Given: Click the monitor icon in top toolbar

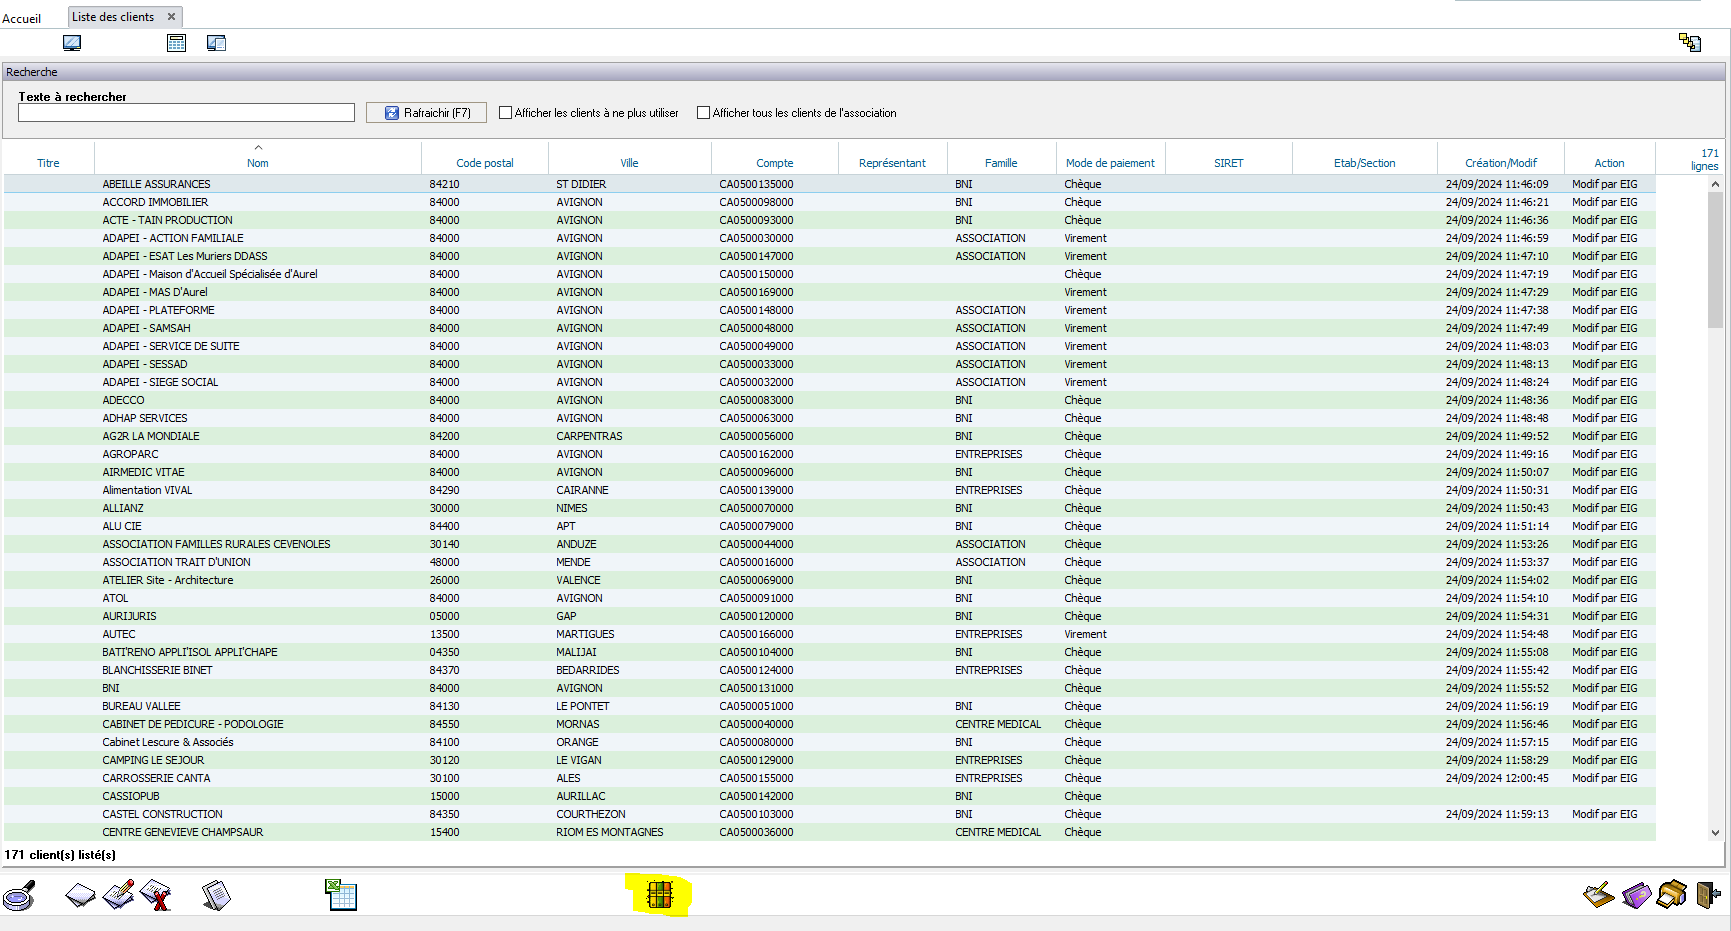Looking at the screenshot, I should [72, 43].
